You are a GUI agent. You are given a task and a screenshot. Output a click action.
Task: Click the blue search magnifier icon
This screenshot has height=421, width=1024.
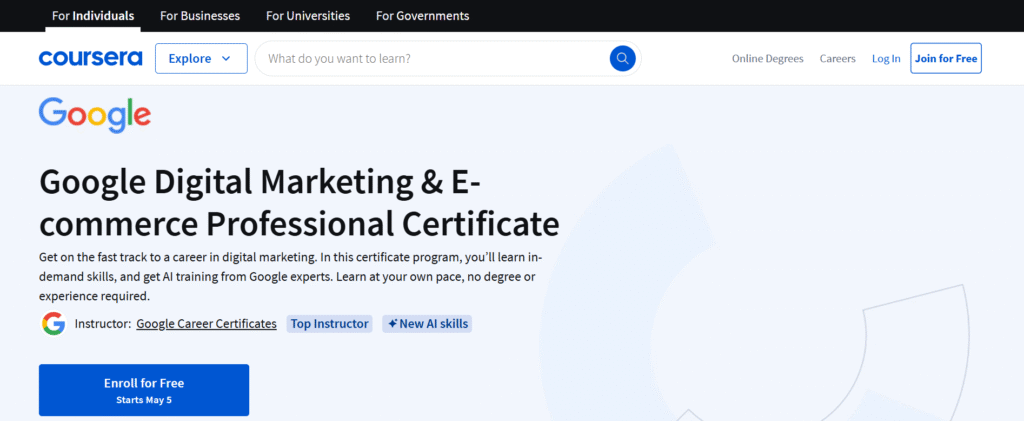[x=622, y=59]
